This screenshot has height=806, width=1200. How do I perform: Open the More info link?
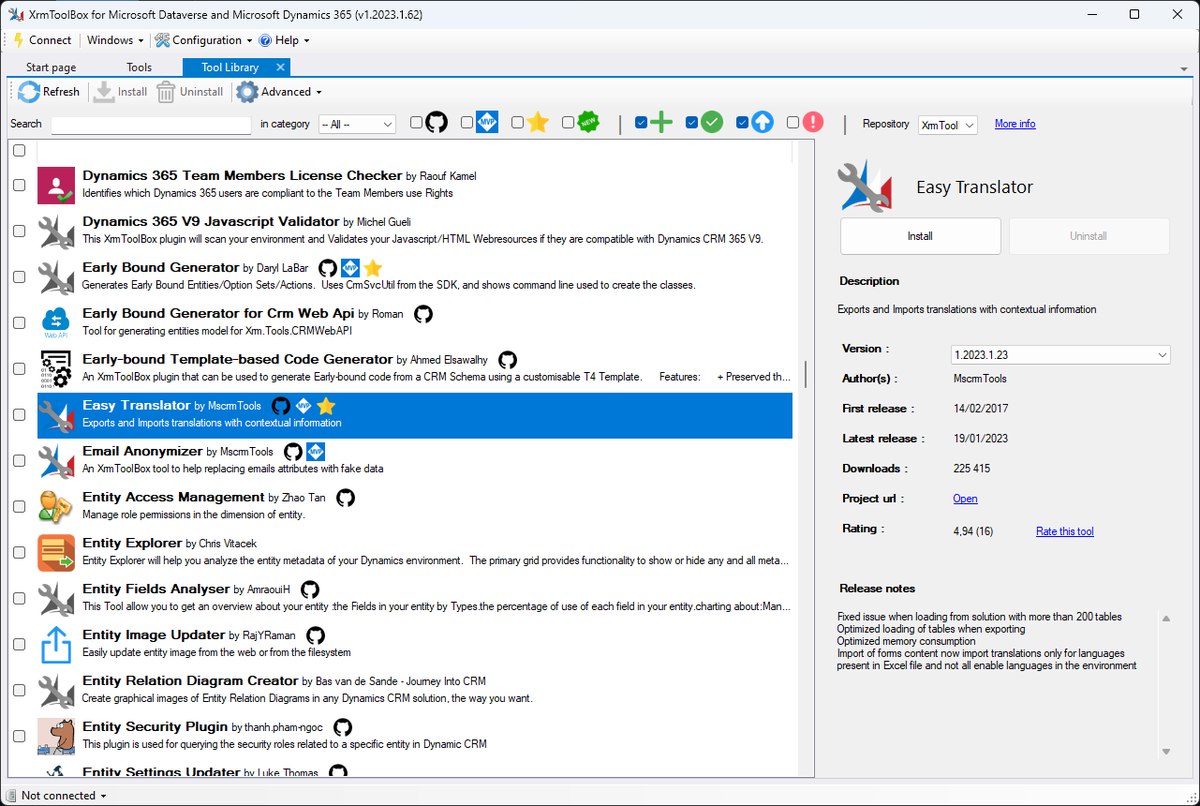click(1015, 124)
